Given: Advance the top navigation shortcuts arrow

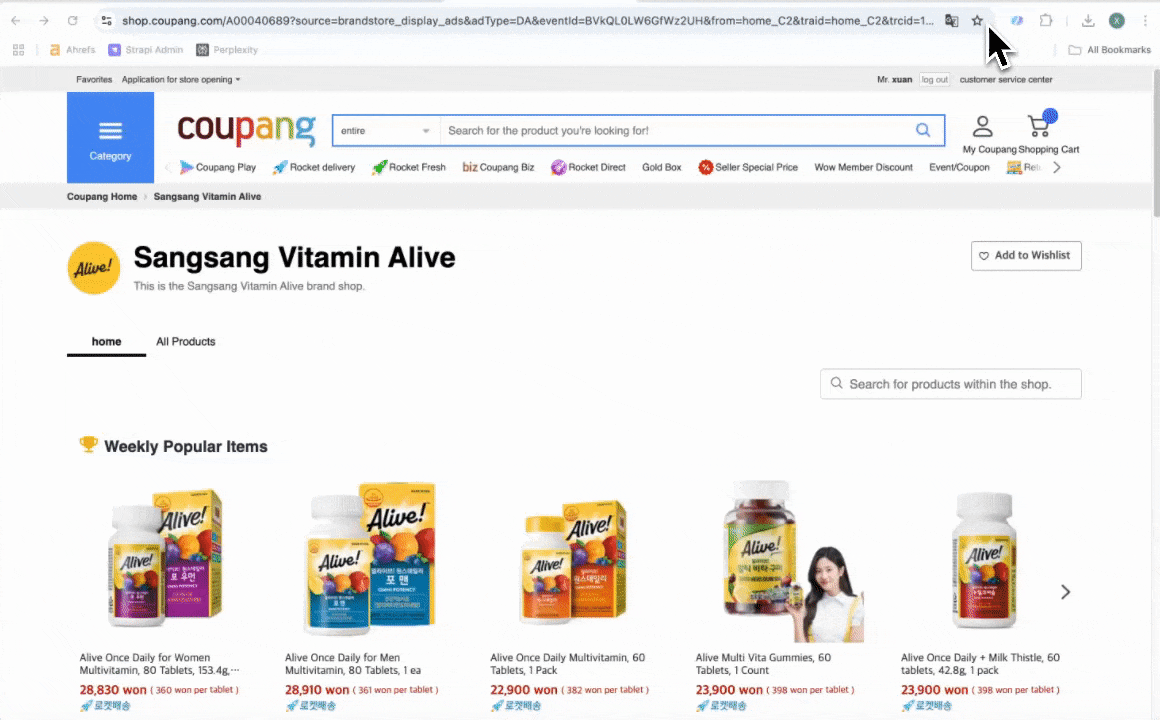Looking at the screenshot, I should pos(1056,167).
